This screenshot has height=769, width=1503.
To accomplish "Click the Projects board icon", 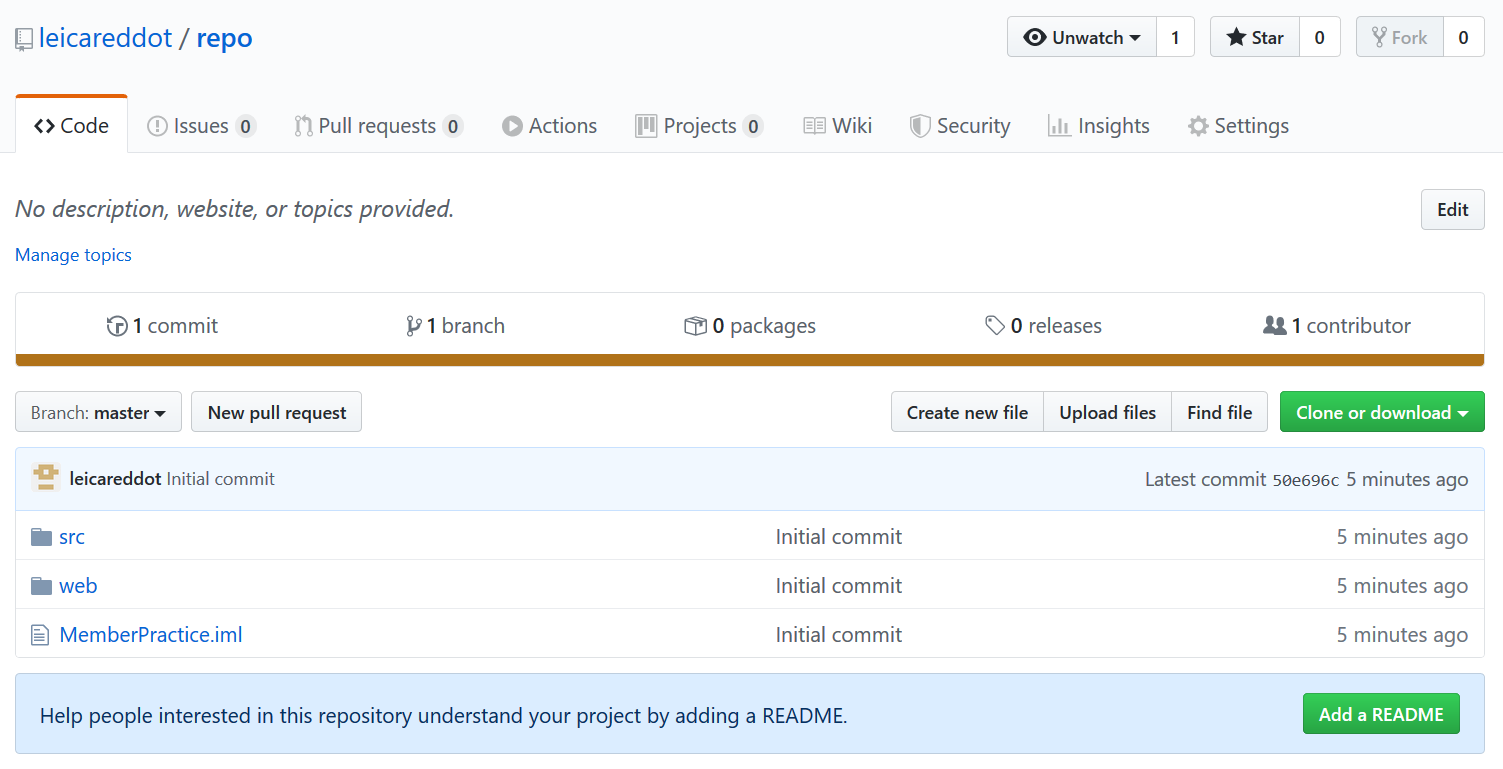I will [x=646, y=126].
